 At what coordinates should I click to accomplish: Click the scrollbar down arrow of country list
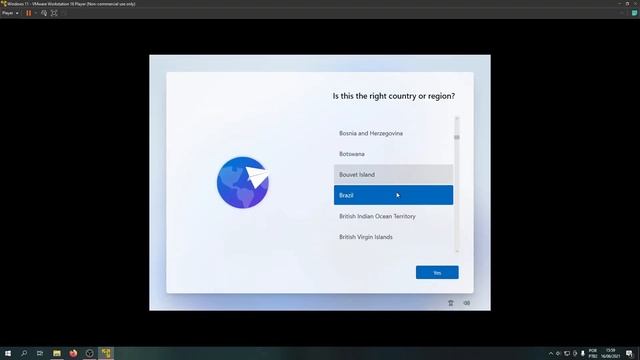457,251
